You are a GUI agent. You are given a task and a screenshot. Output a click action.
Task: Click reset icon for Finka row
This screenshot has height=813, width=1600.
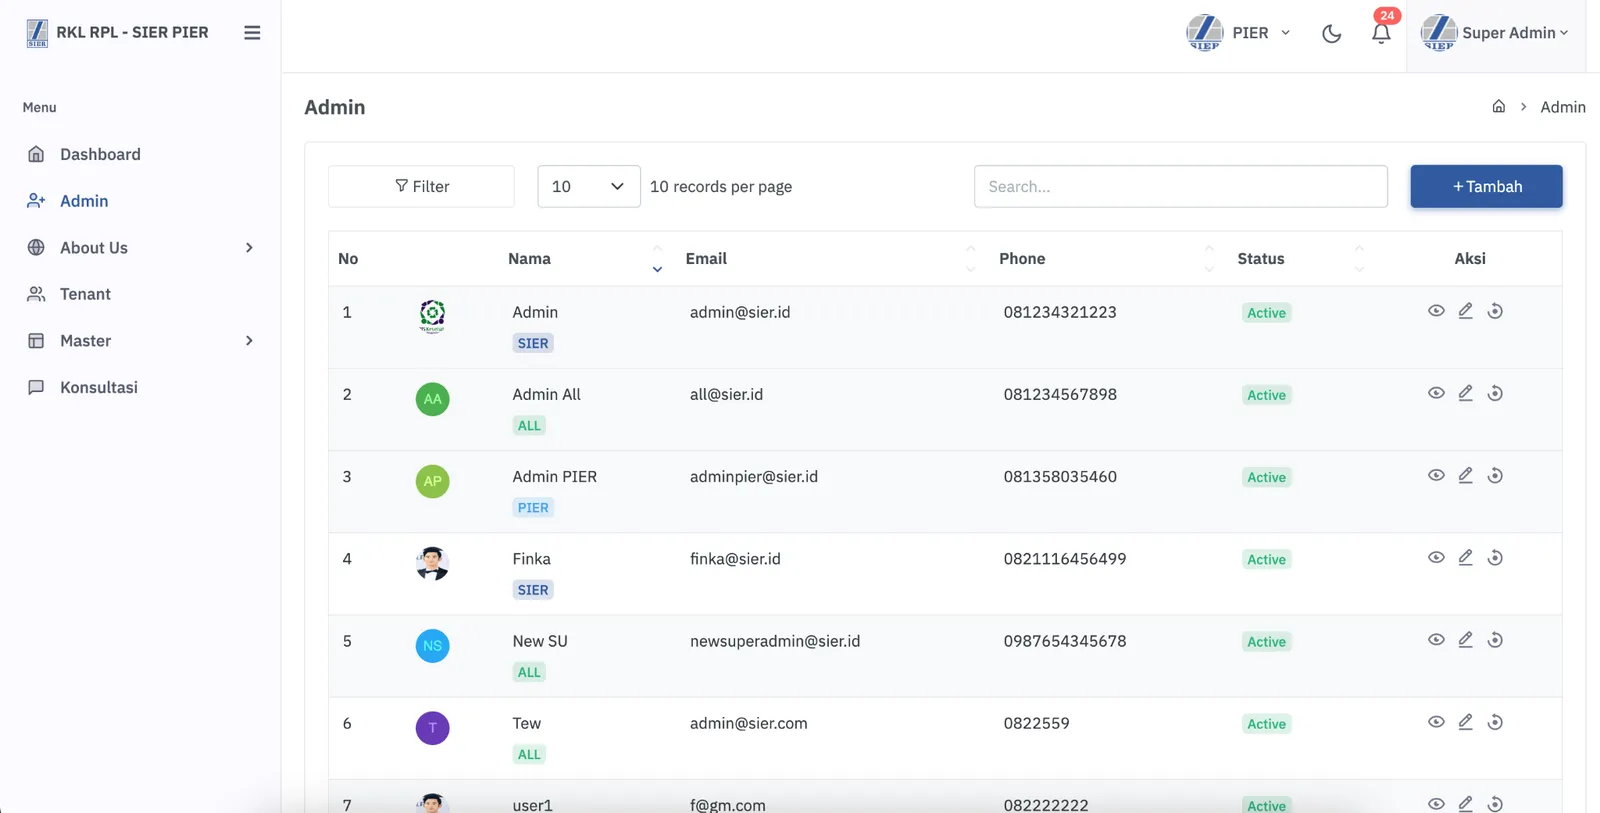tap(1495, 557)
